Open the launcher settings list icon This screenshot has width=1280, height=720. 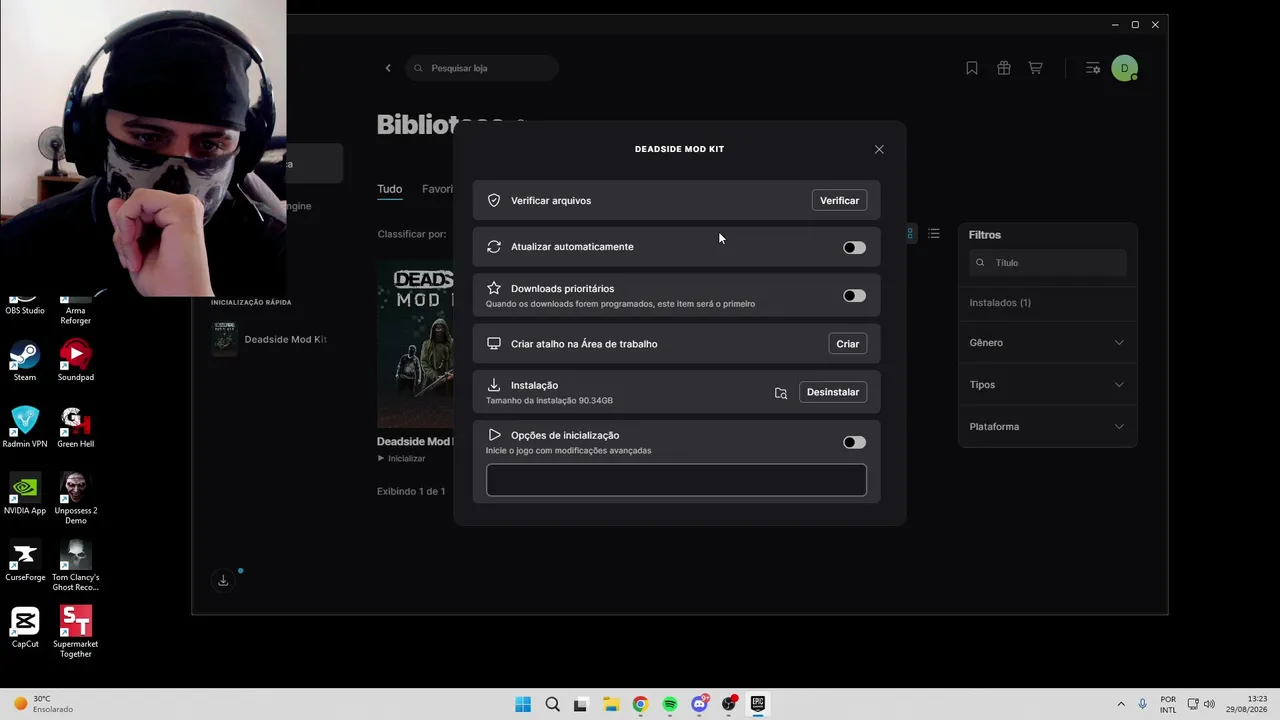1093,68
